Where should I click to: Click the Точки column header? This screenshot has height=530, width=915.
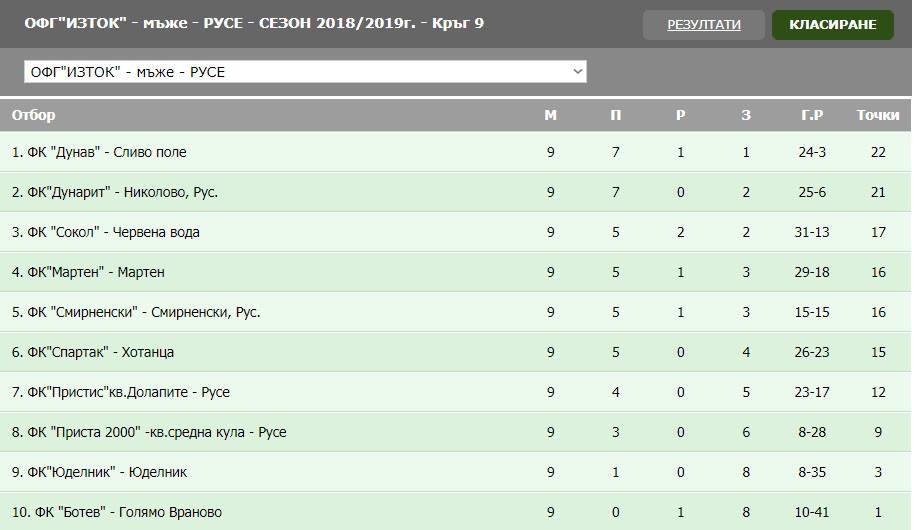pyautogui.click(x=878, y=115)
